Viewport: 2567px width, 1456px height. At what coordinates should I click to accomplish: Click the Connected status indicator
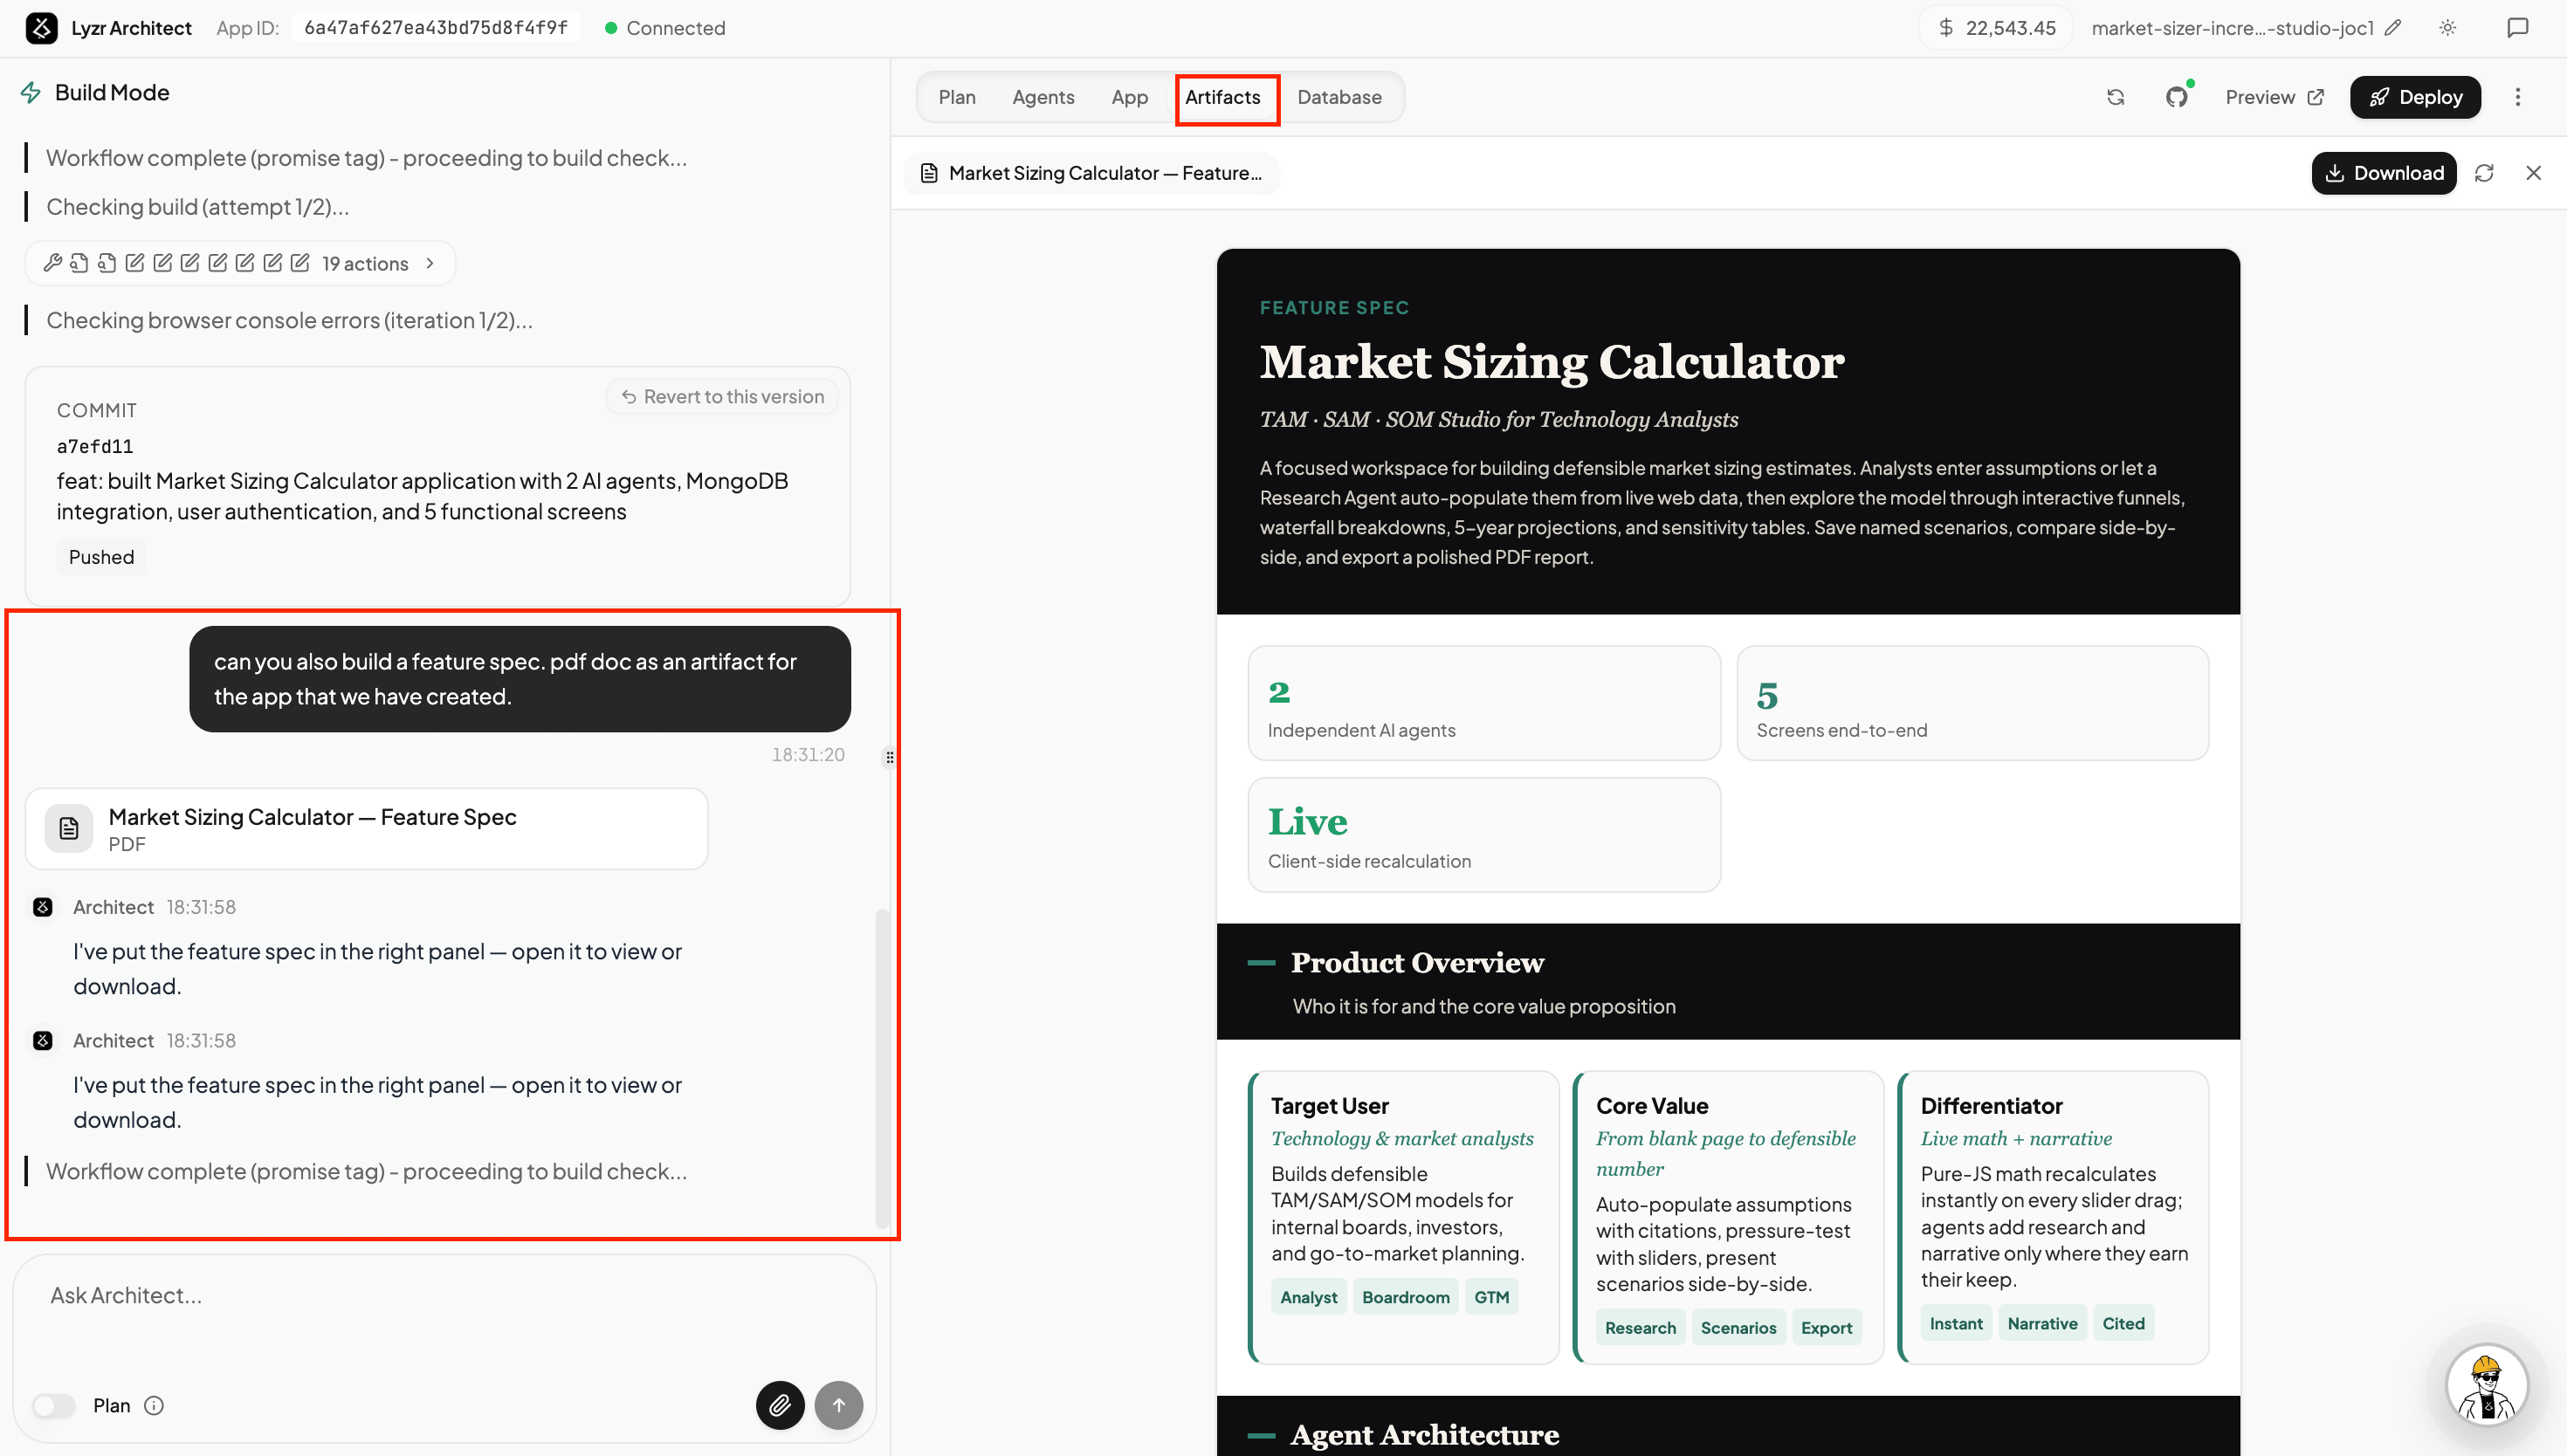[x=665, y=28]
